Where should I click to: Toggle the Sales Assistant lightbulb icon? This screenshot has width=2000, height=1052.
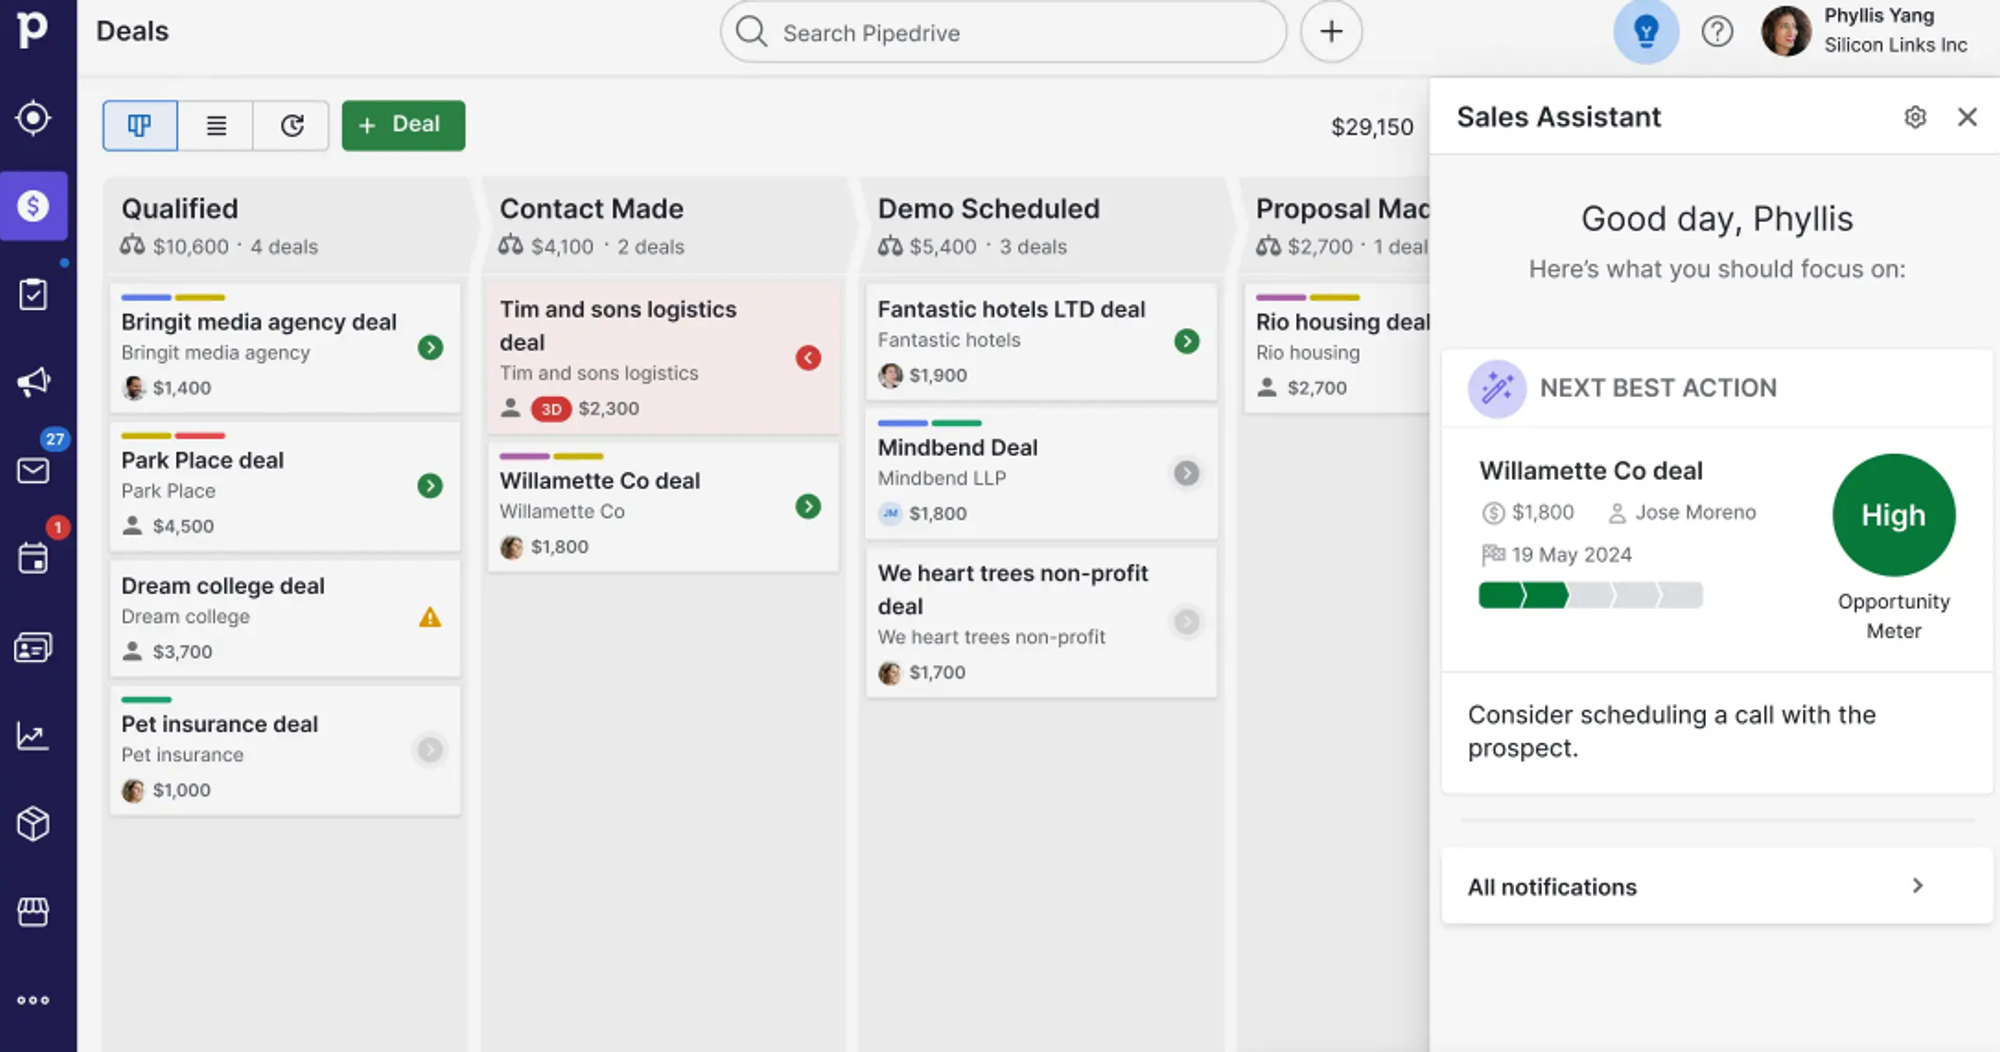tap(1646, 32)
